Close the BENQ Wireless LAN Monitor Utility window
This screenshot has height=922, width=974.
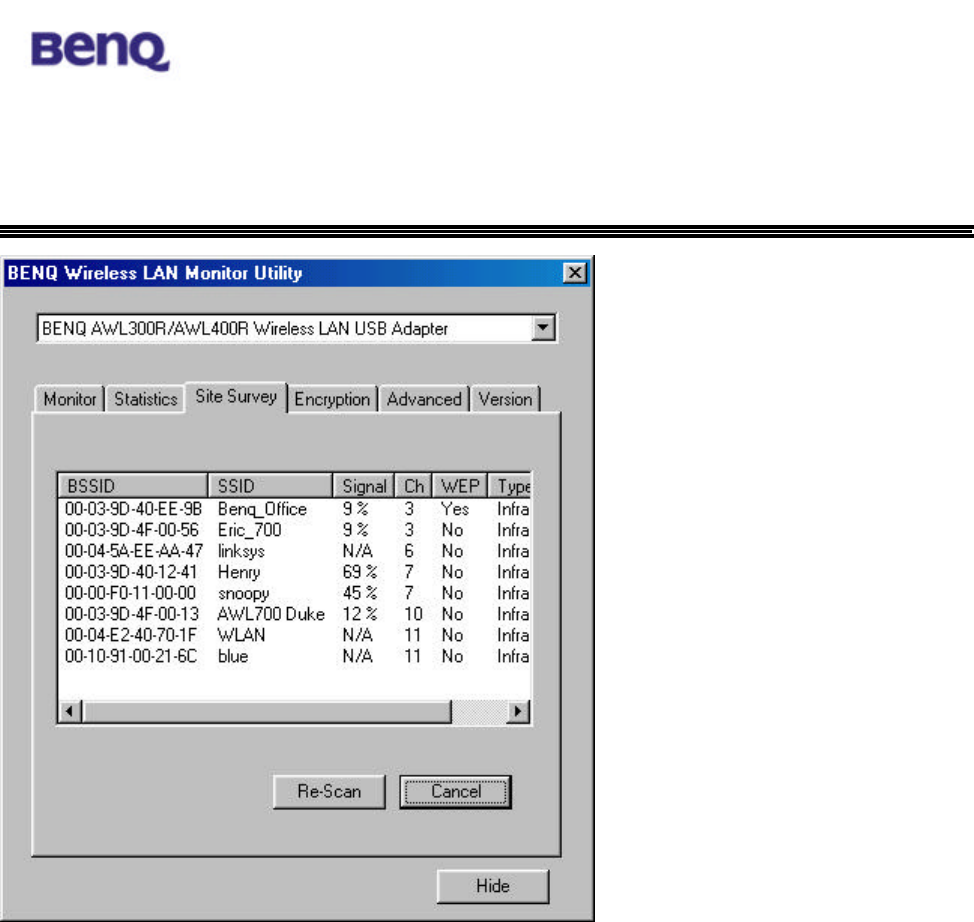coord(575,273)
